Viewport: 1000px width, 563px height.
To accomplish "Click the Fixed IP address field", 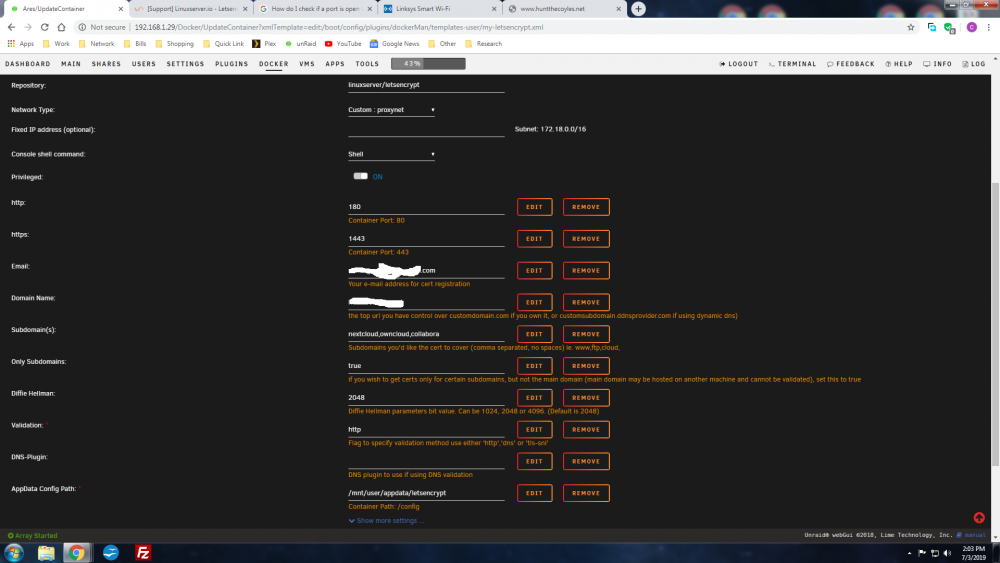I will coord(426,130).
